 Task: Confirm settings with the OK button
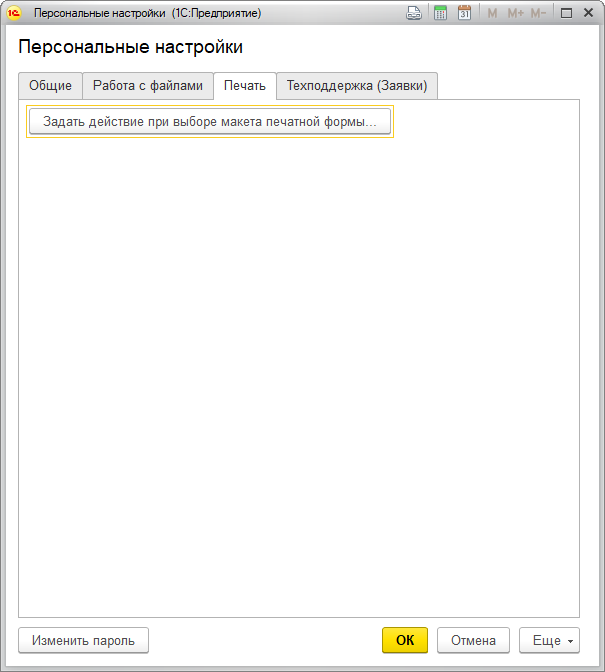[x=405, y=640]
